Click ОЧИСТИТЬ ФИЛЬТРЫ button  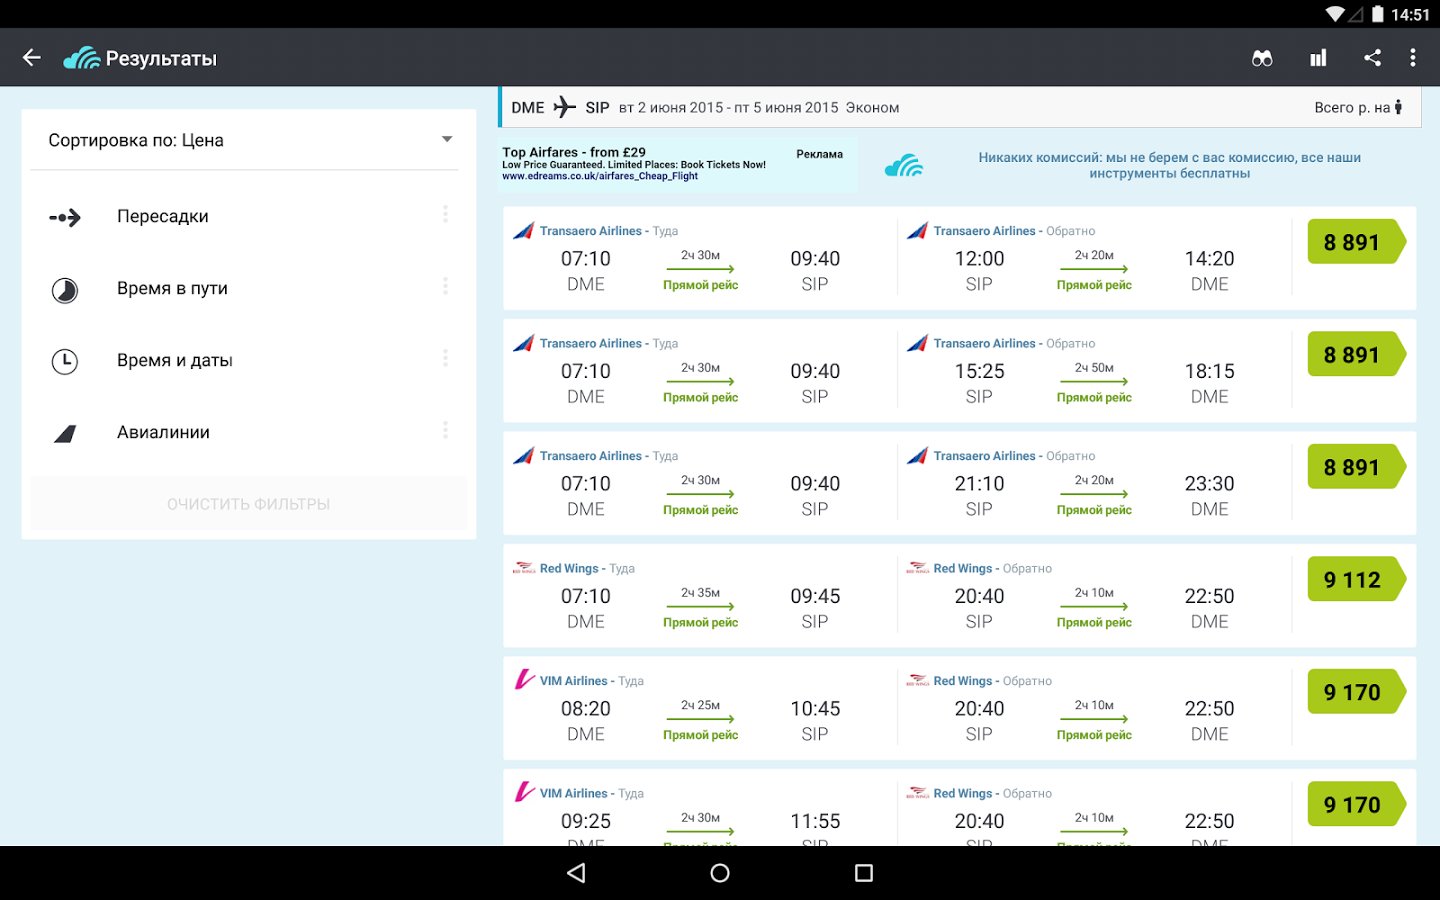[249, 504]
